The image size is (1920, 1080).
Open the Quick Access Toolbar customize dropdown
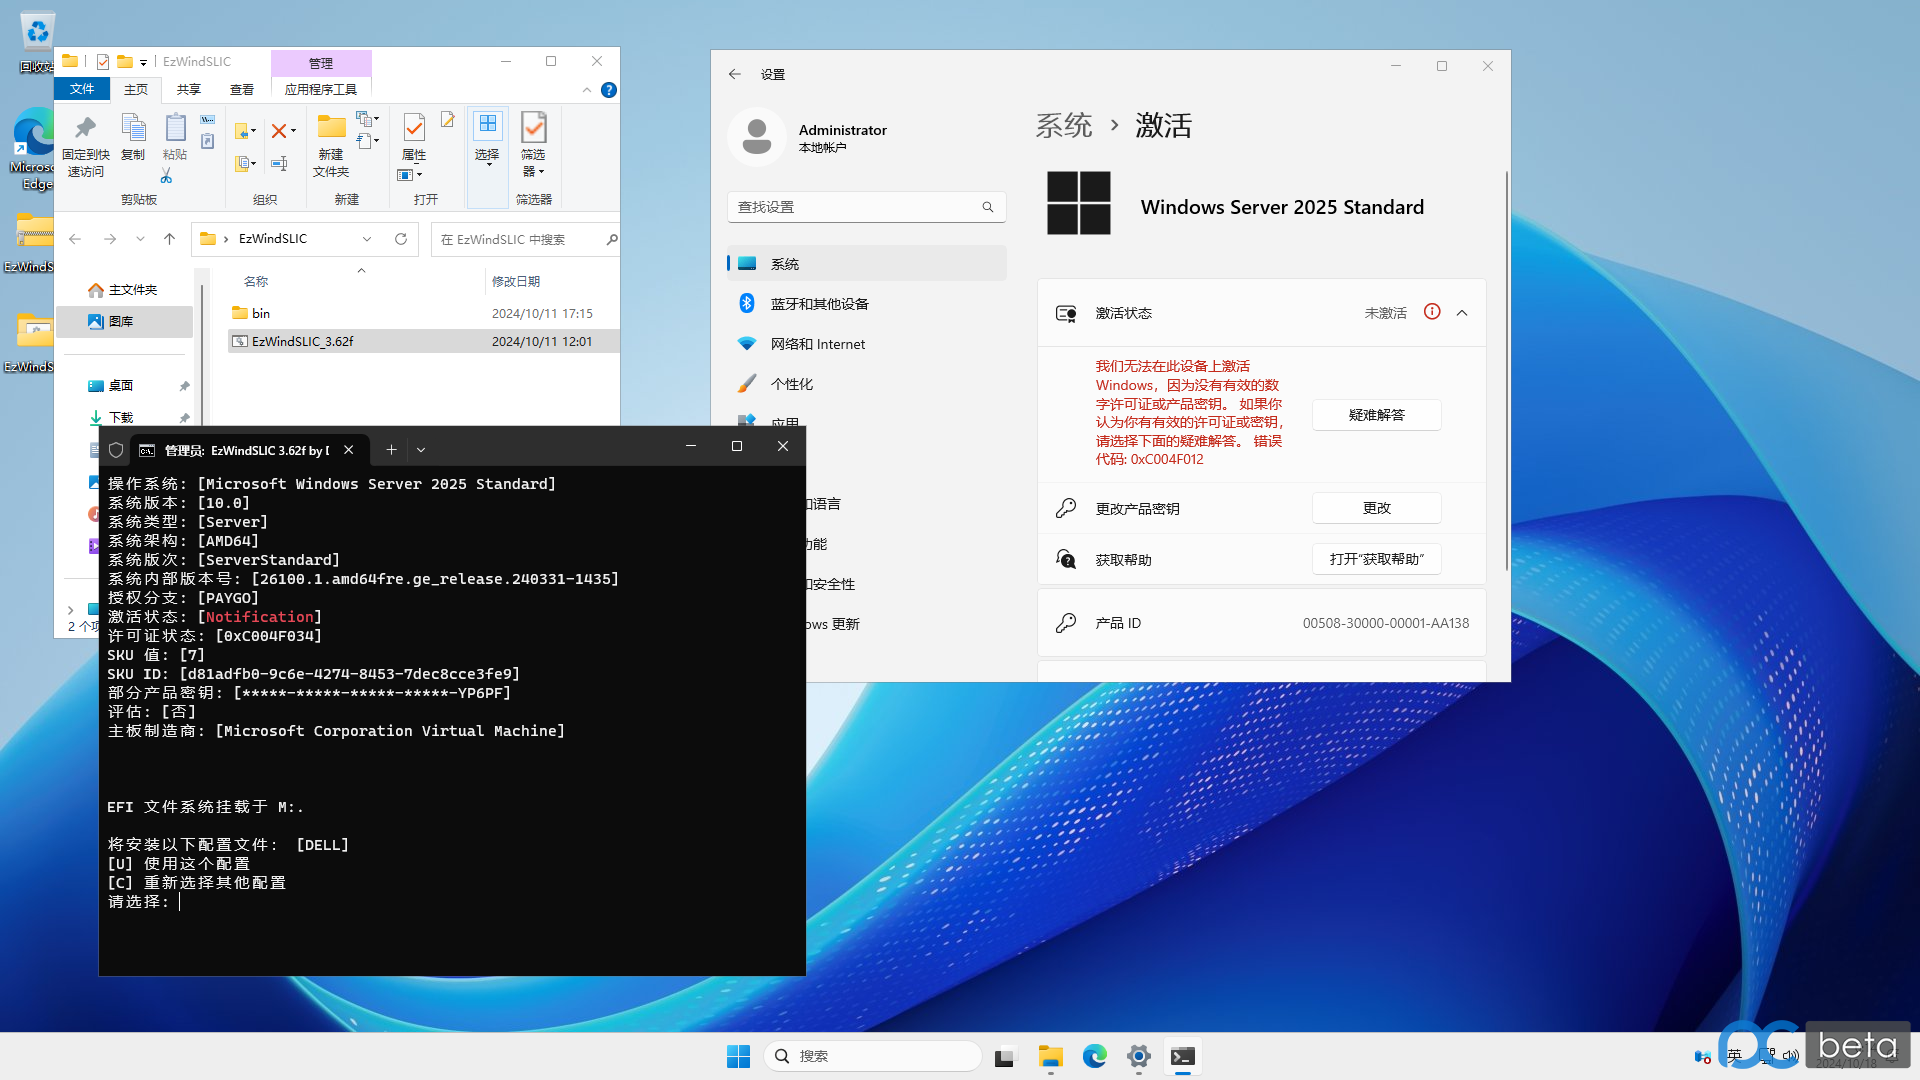pyautogui.click(x=143, y=62)
